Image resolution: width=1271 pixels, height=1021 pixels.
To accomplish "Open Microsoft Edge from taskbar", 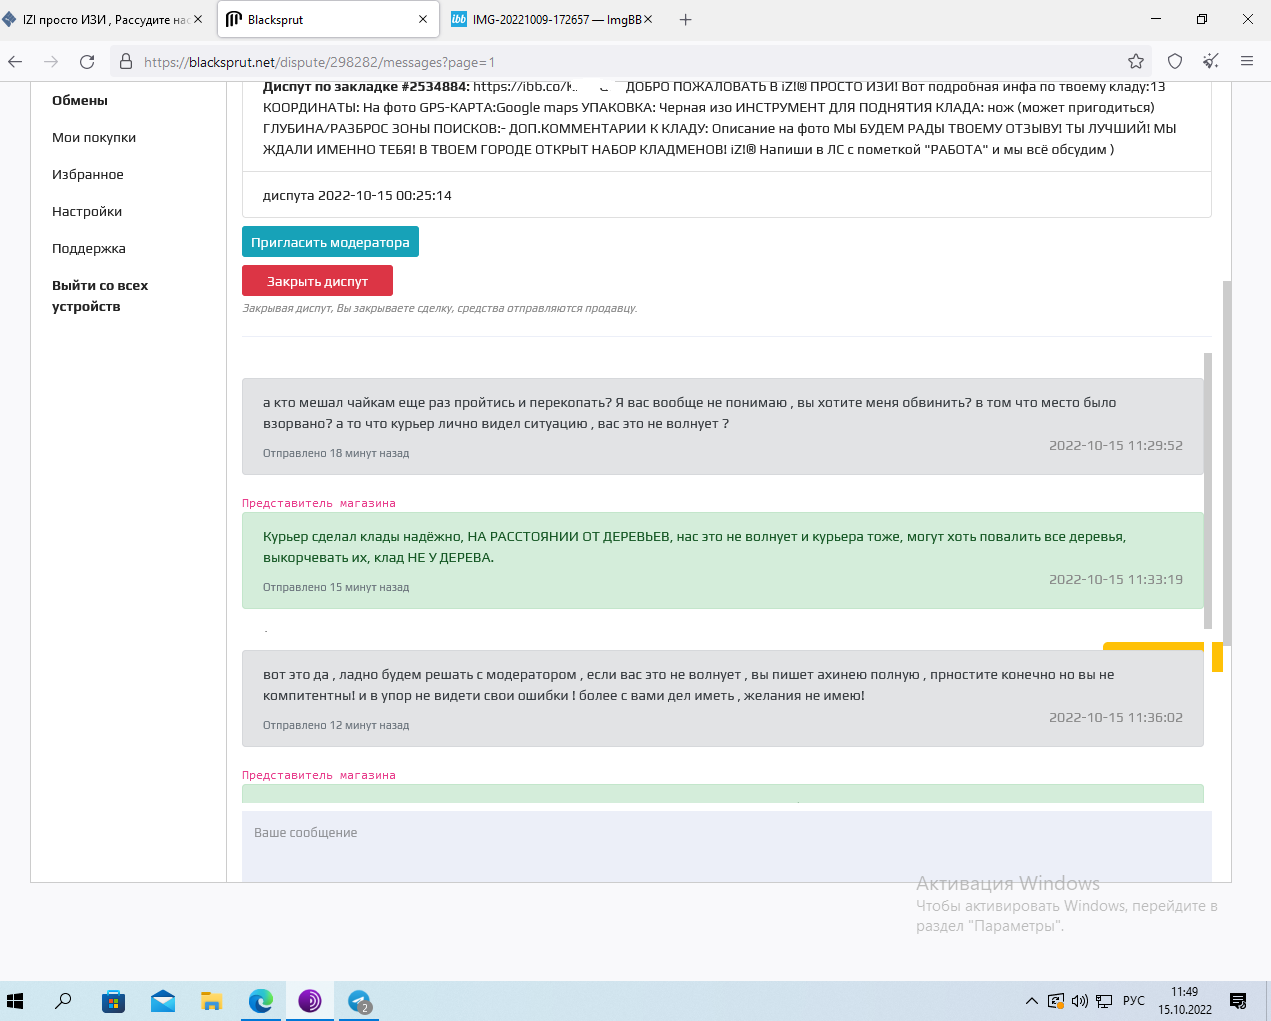I will click(260, 1001).
